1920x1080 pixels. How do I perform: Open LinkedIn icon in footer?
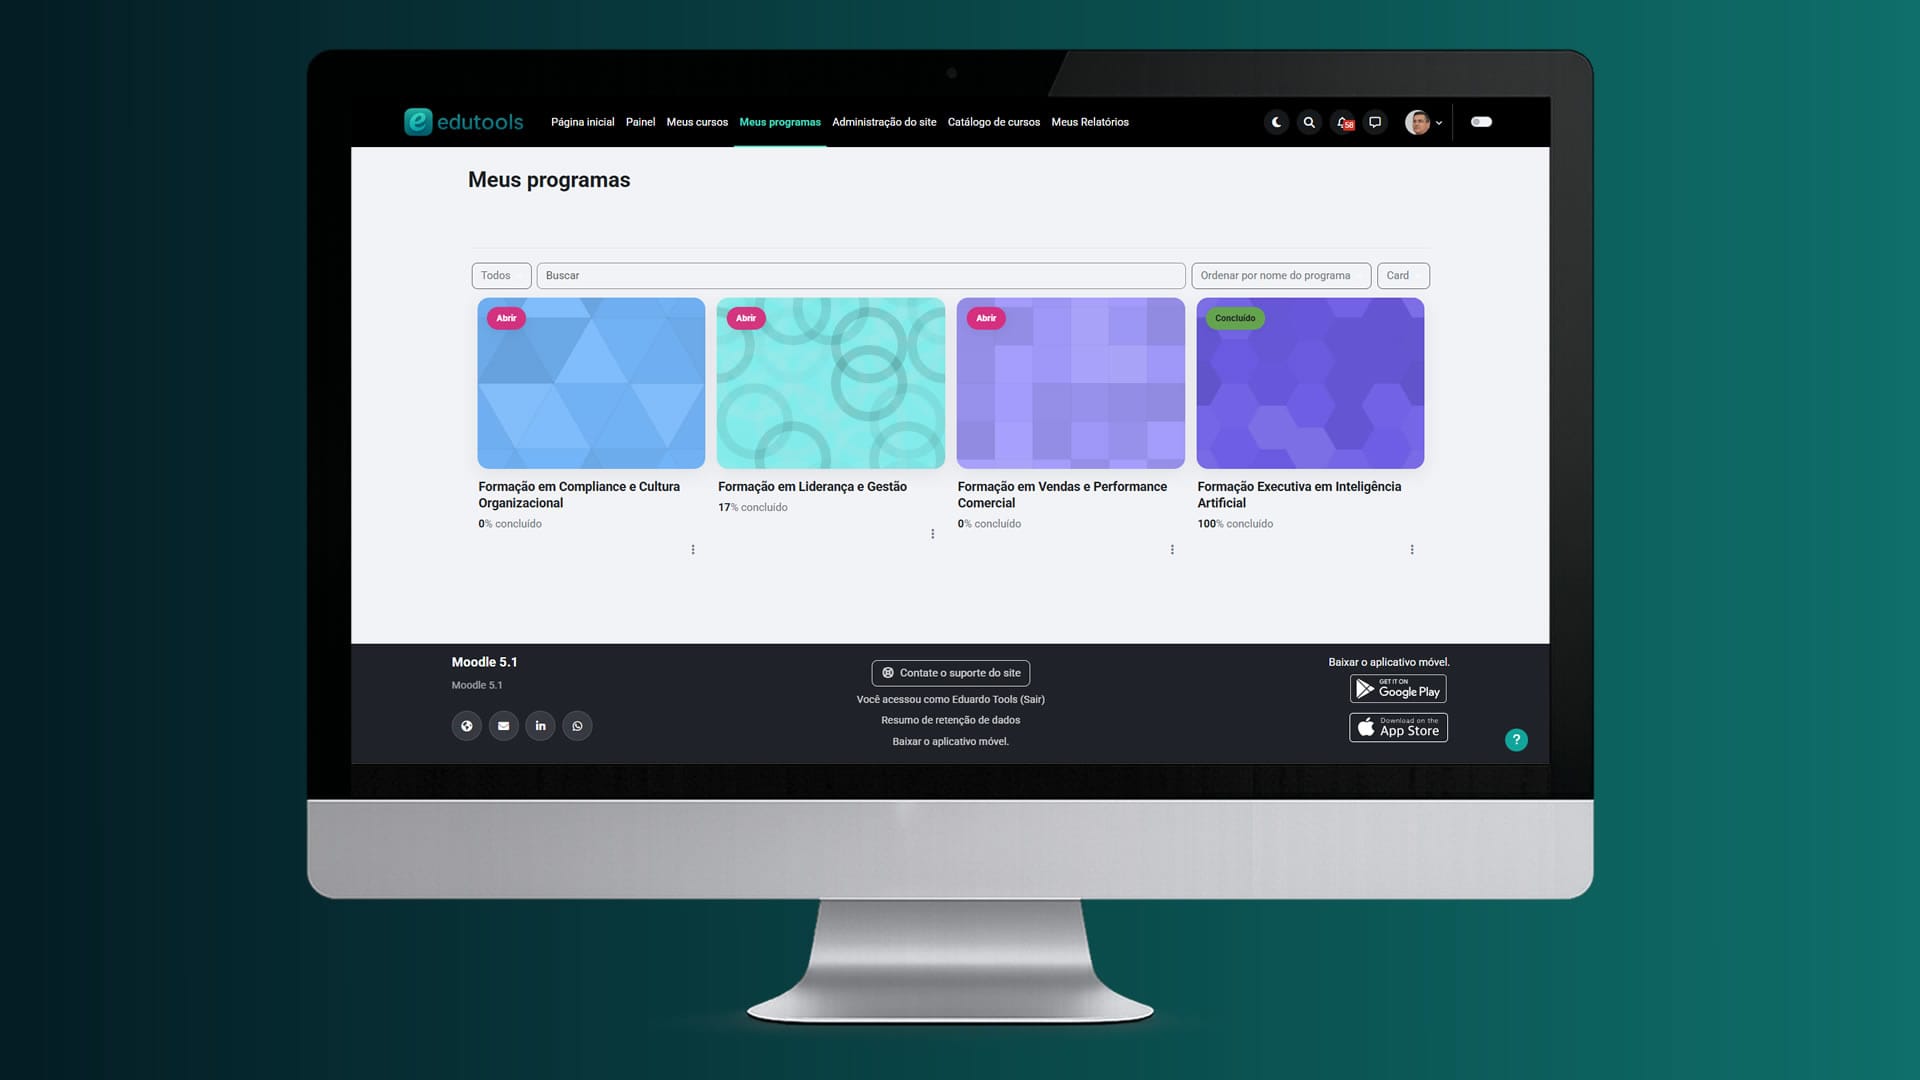point(540,726)
